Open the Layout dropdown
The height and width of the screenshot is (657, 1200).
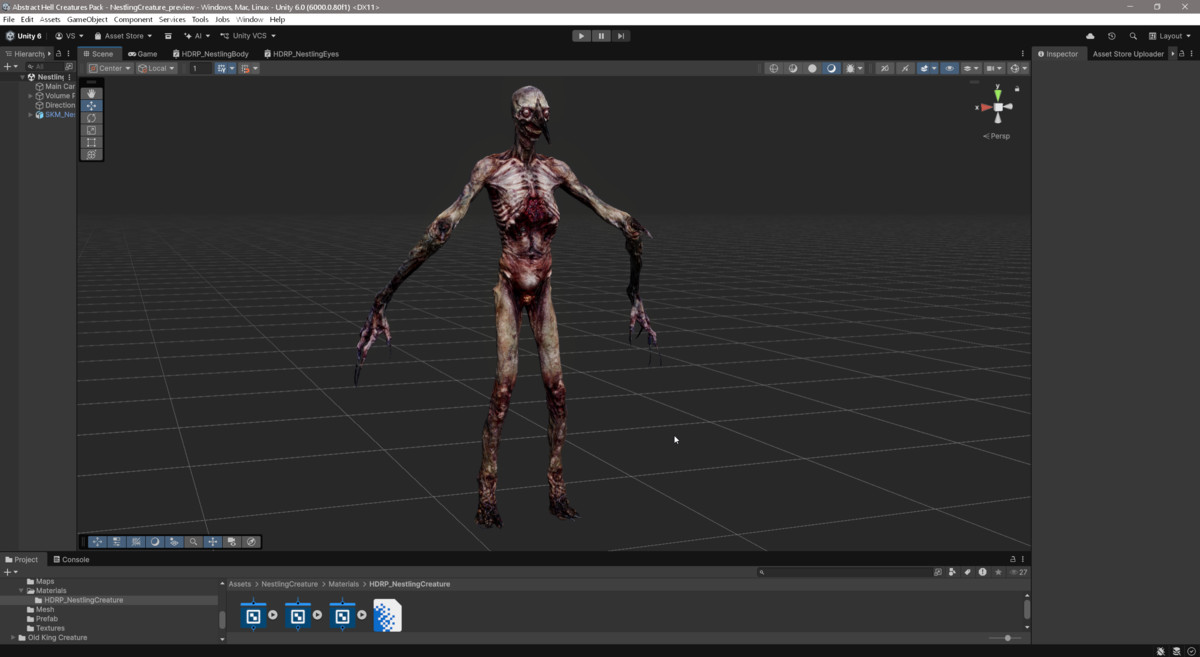(1171, 36)
